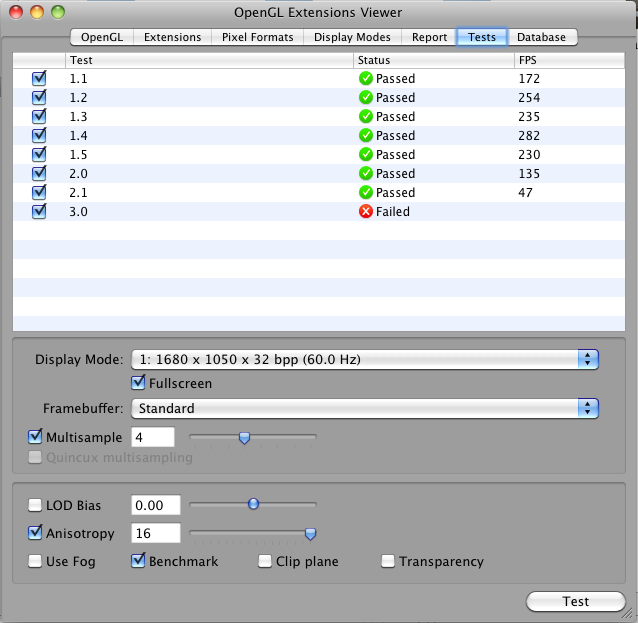Select the FPS value 172

point(529,78)
